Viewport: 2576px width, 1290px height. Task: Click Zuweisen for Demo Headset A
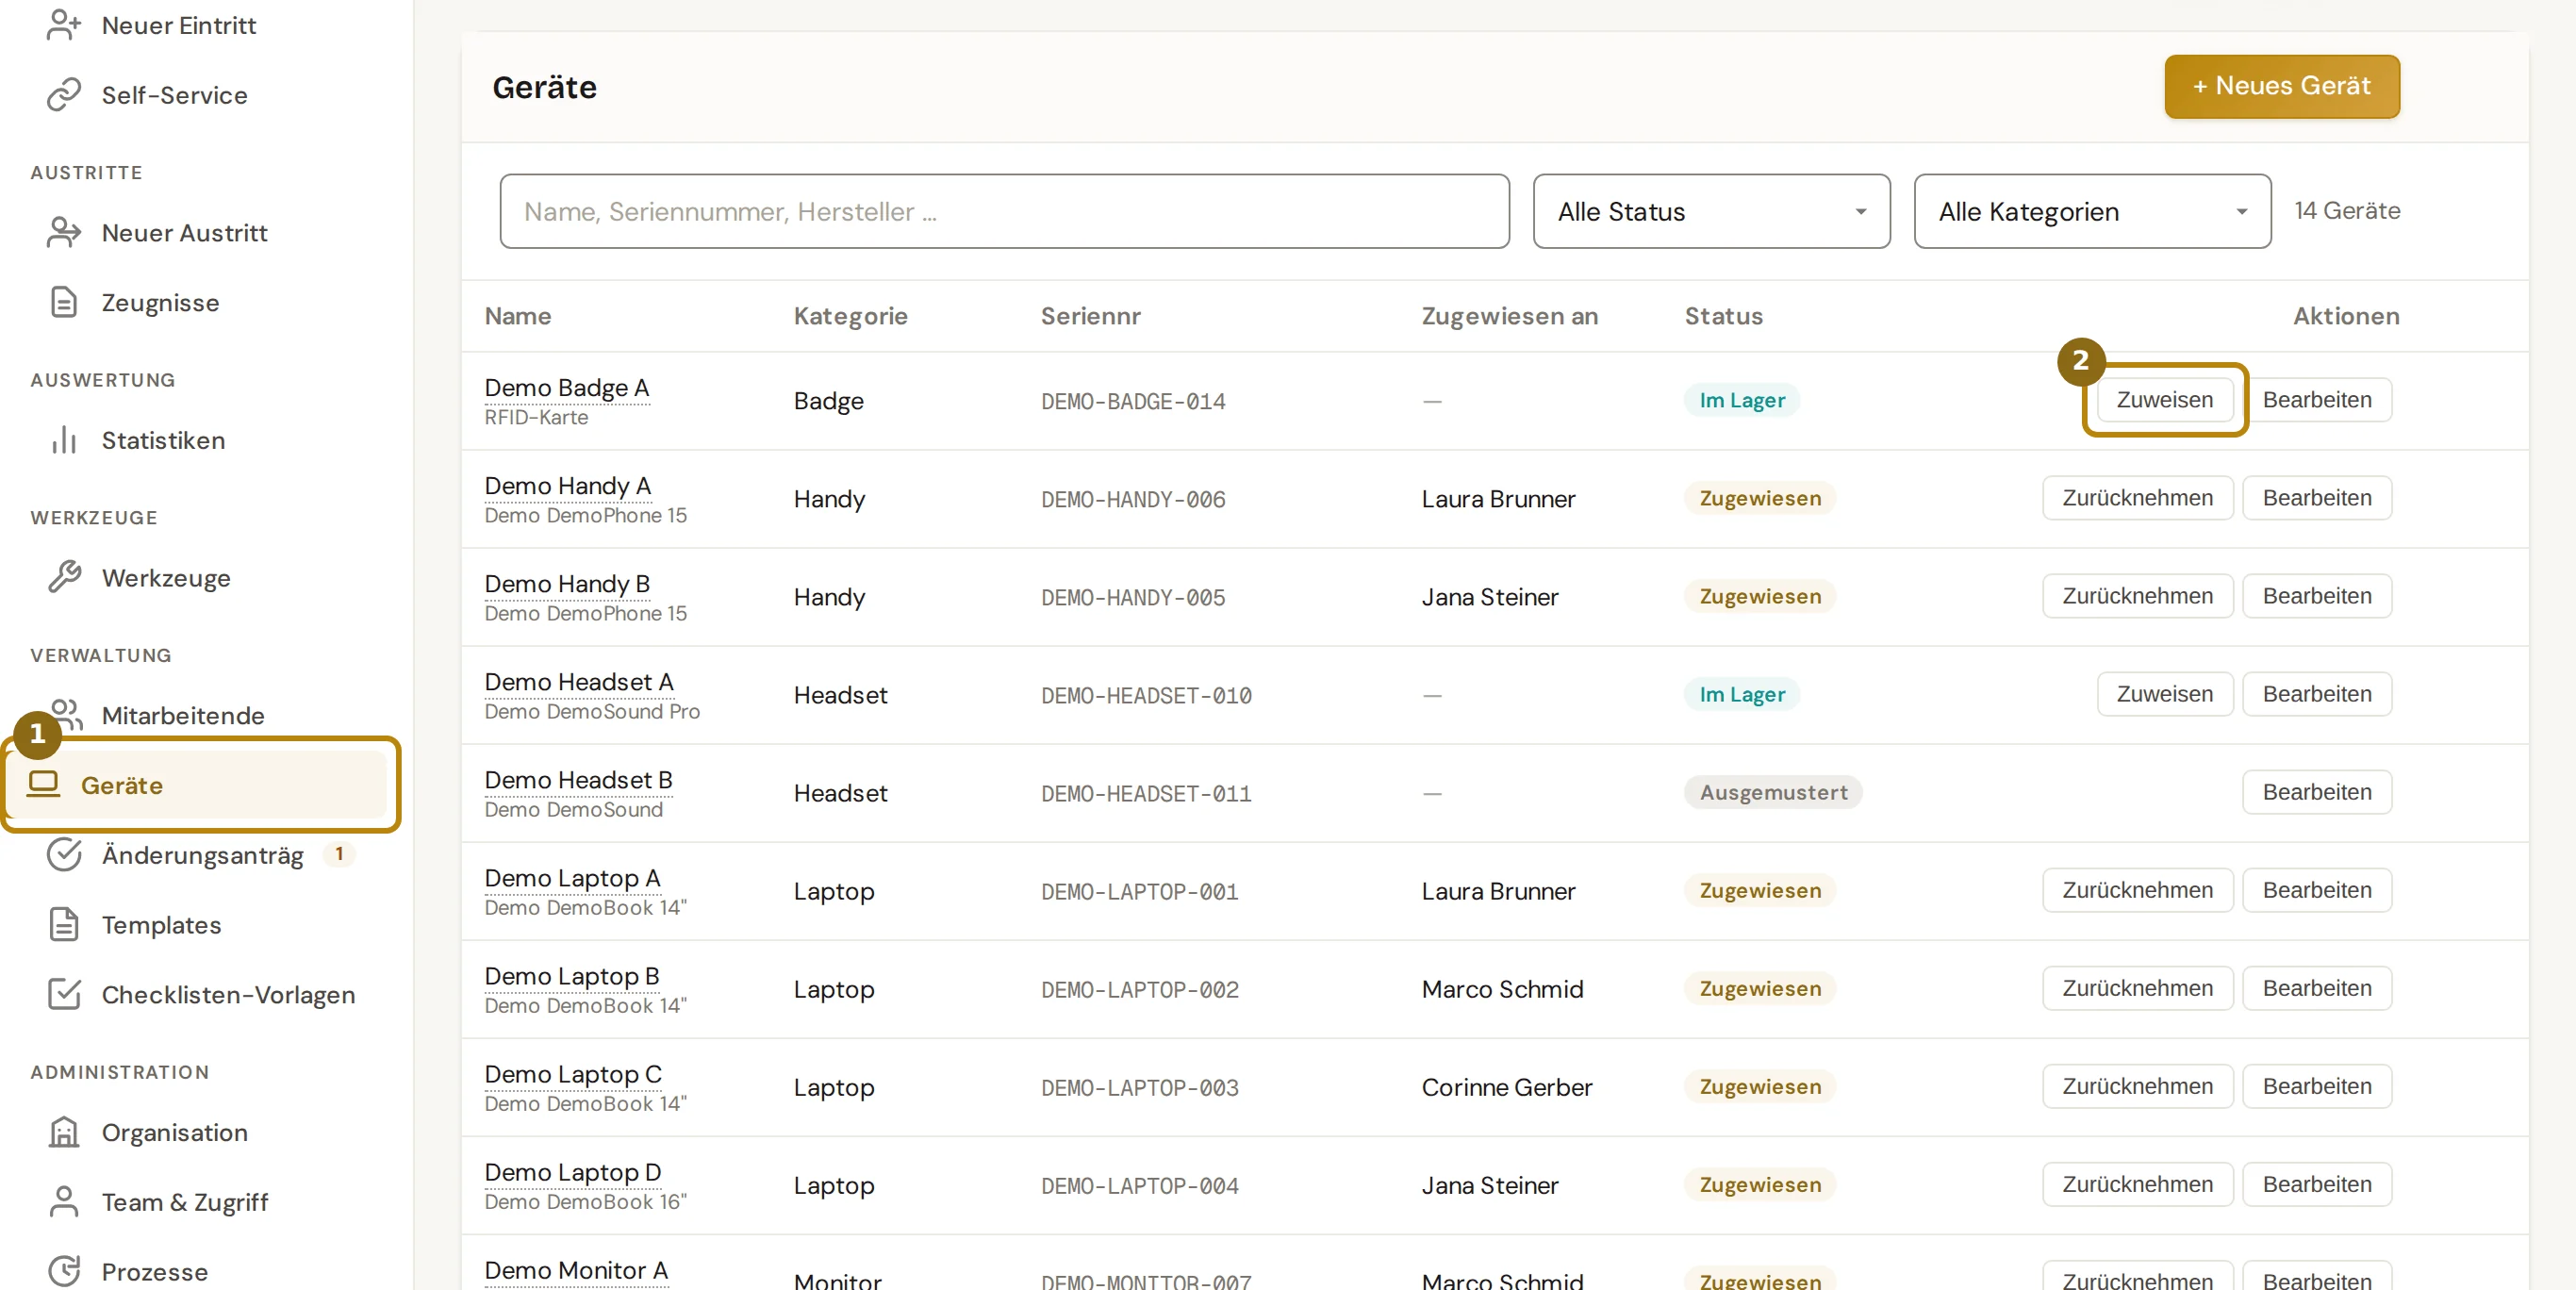(2165, 694)
